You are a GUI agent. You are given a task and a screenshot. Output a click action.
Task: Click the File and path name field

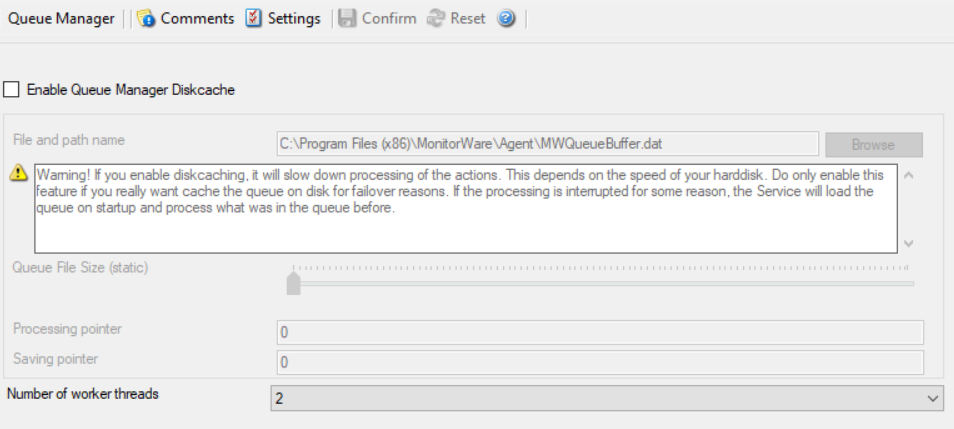(x=548, y=144)
